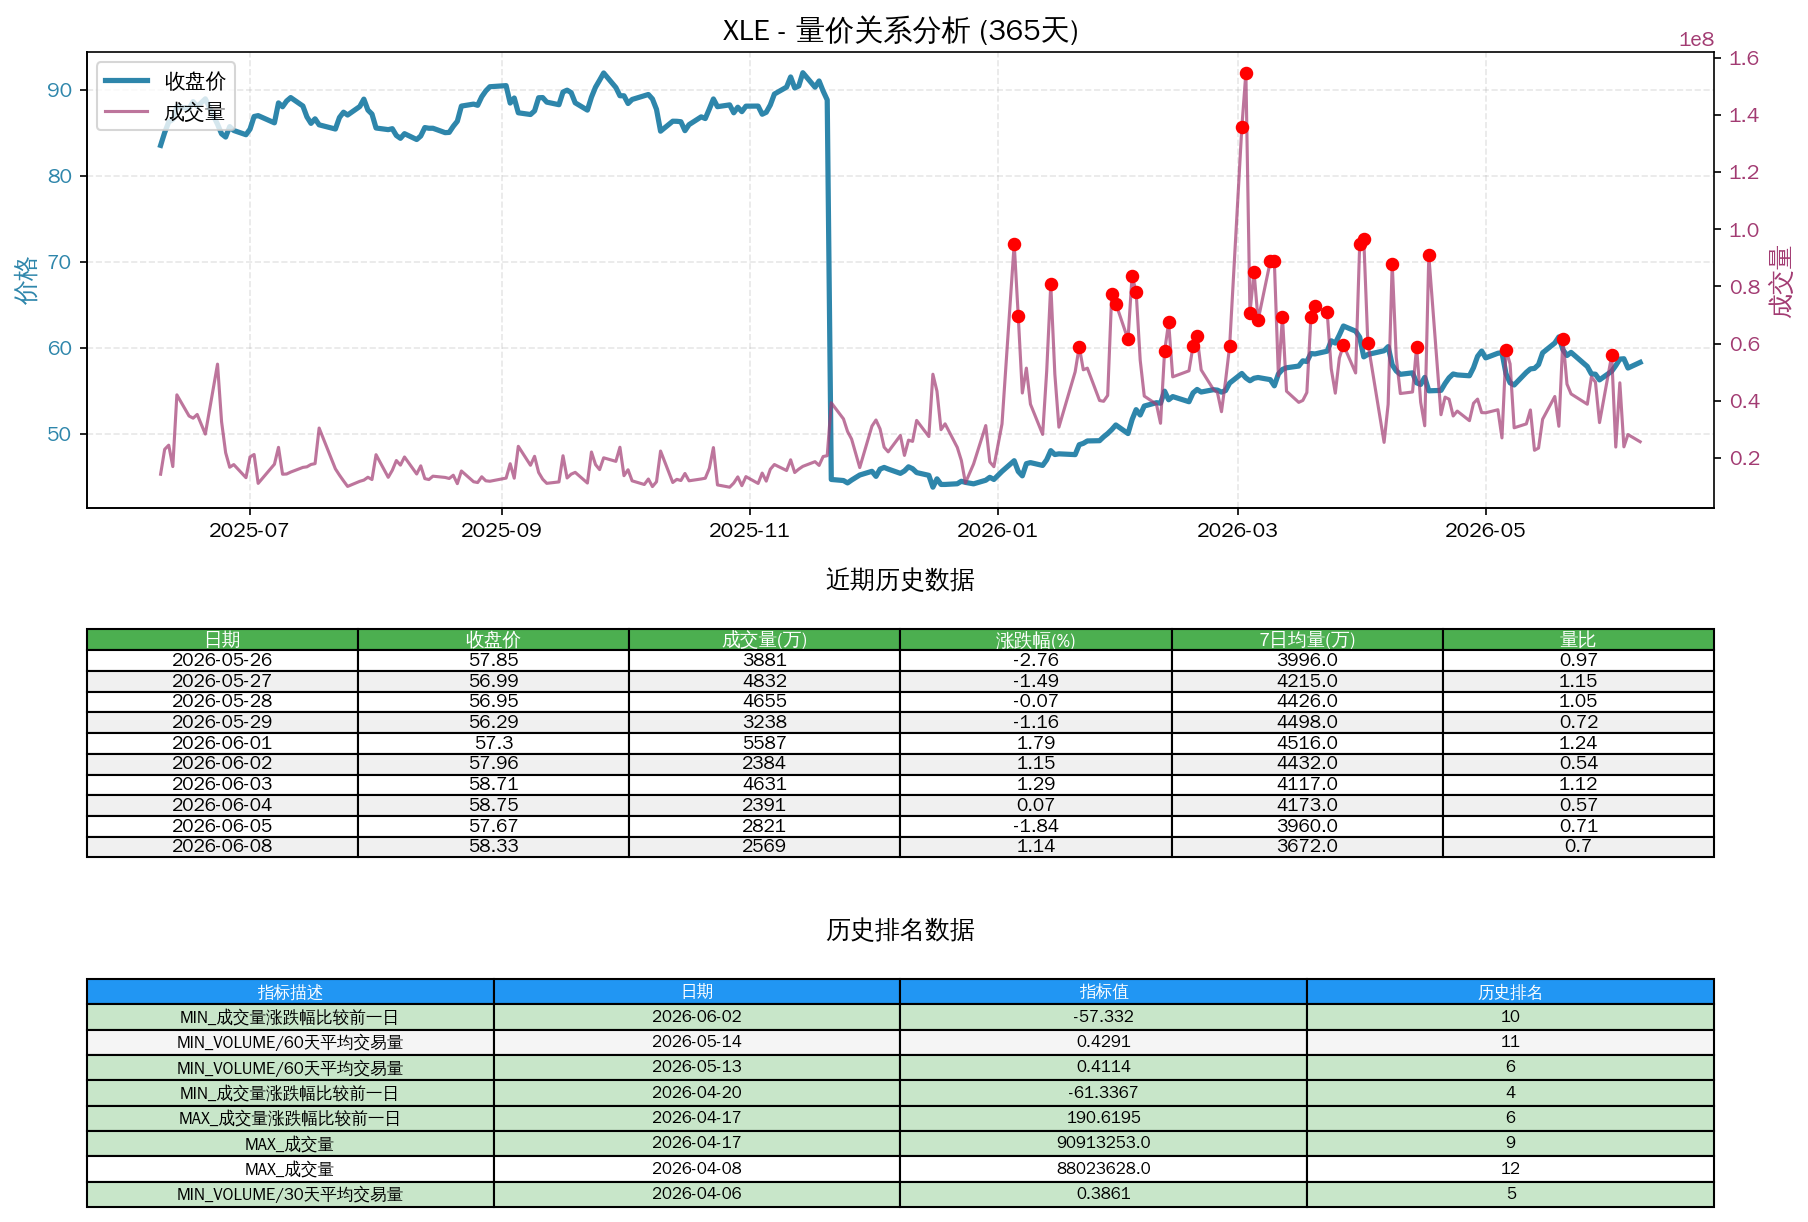Click x-axis label 2026-03
1808x1222 pixels.
coord(1237,531)
